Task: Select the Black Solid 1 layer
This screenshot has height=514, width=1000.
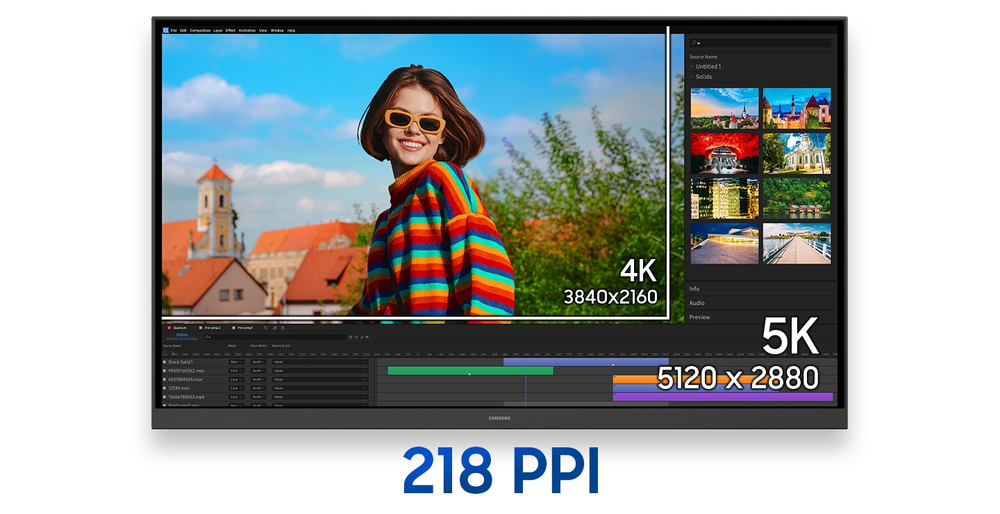Action: pos(180,362)
